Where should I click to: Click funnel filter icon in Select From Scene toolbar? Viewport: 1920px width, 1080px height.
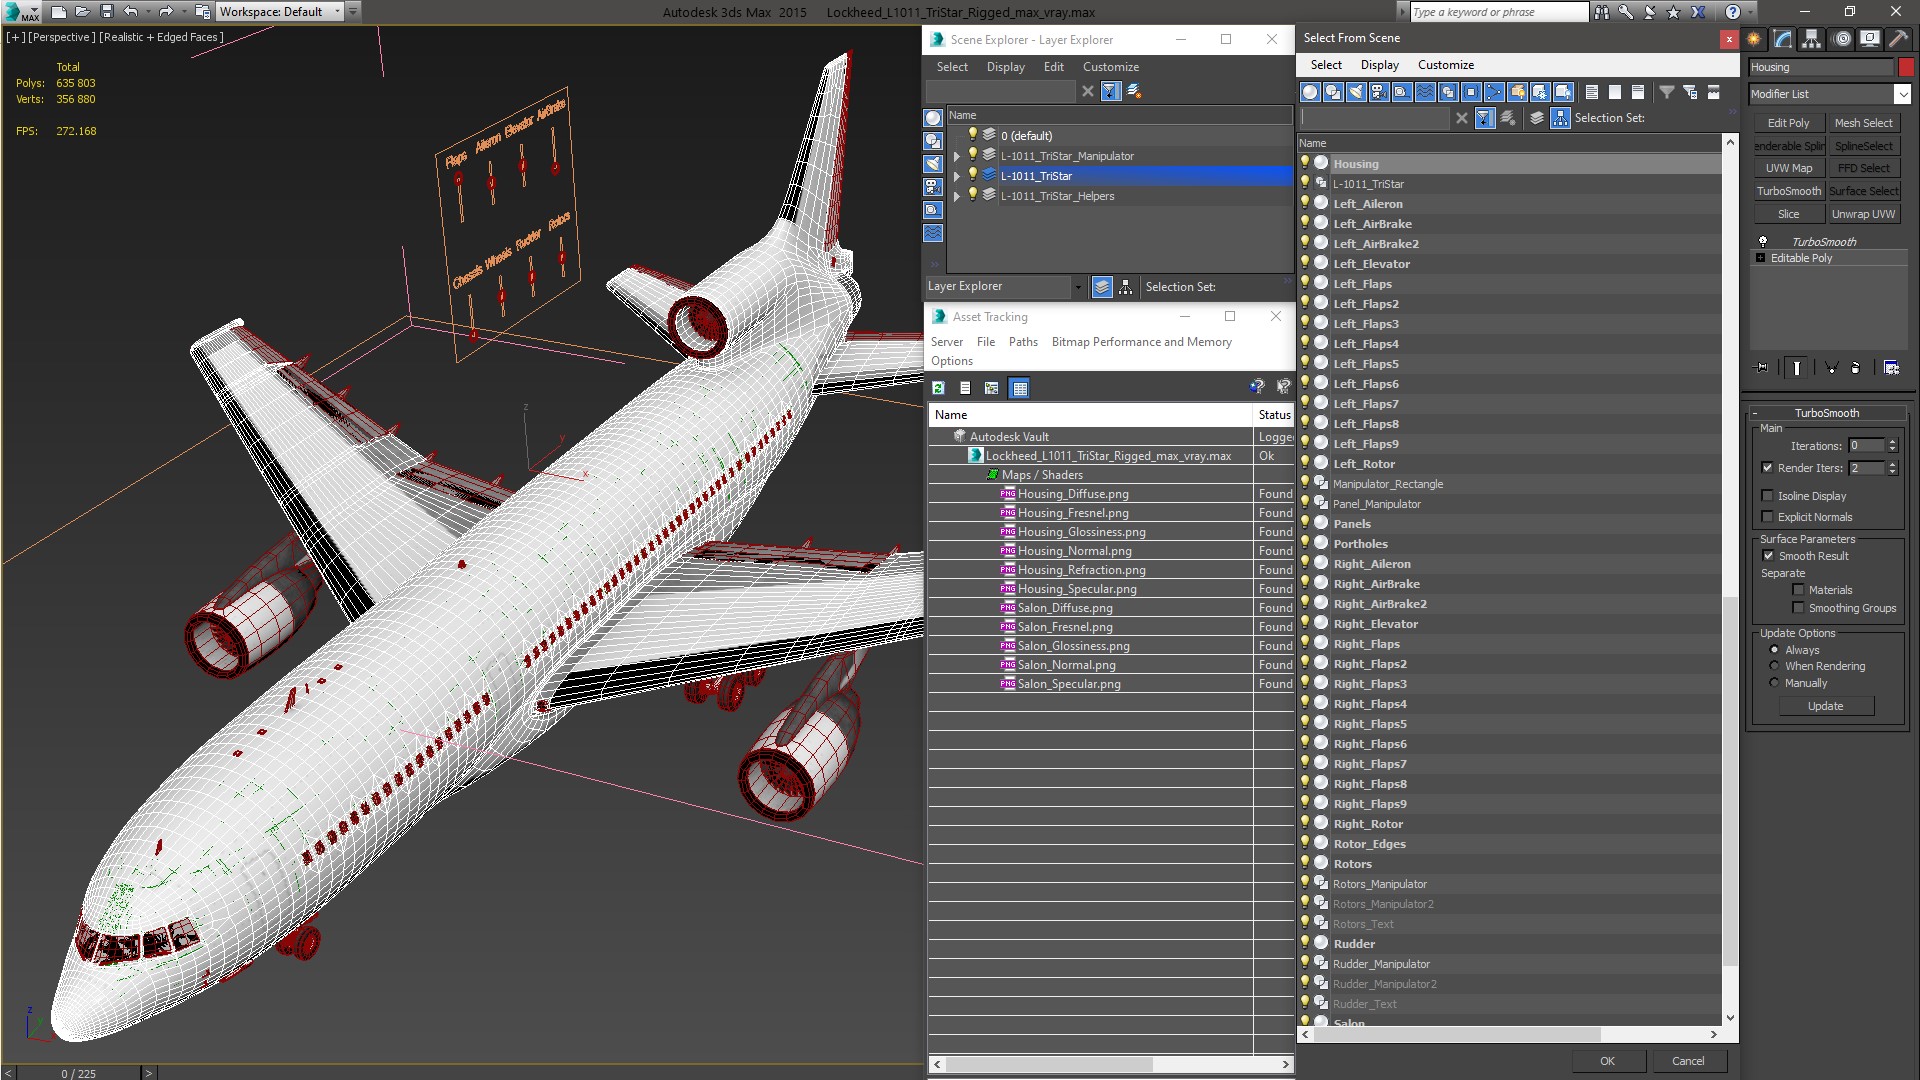pos(1667,92)
